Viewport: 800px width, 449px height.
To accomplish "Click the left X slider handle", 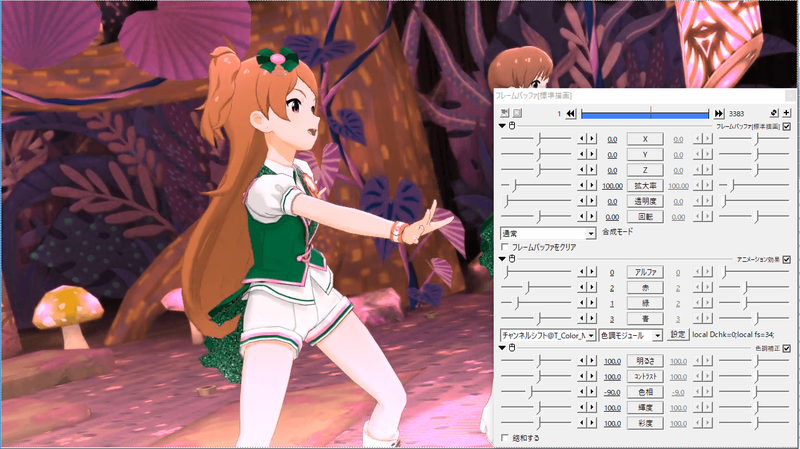I will click(538, 139).
